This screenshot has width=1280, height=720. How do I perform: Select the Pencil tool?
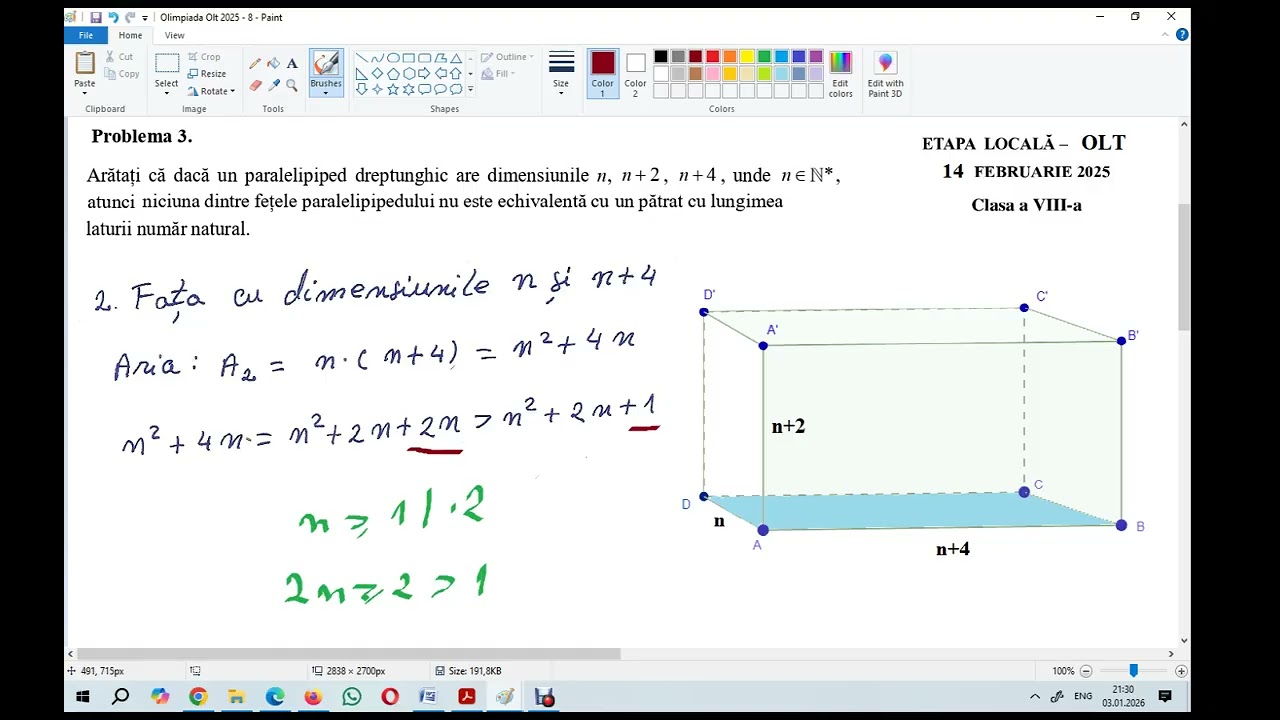click(255, 63)
